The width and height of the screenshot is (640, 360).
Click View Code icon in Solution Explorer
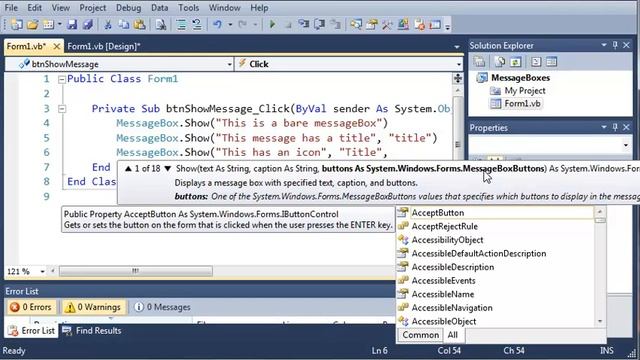(x=536, y=62)
